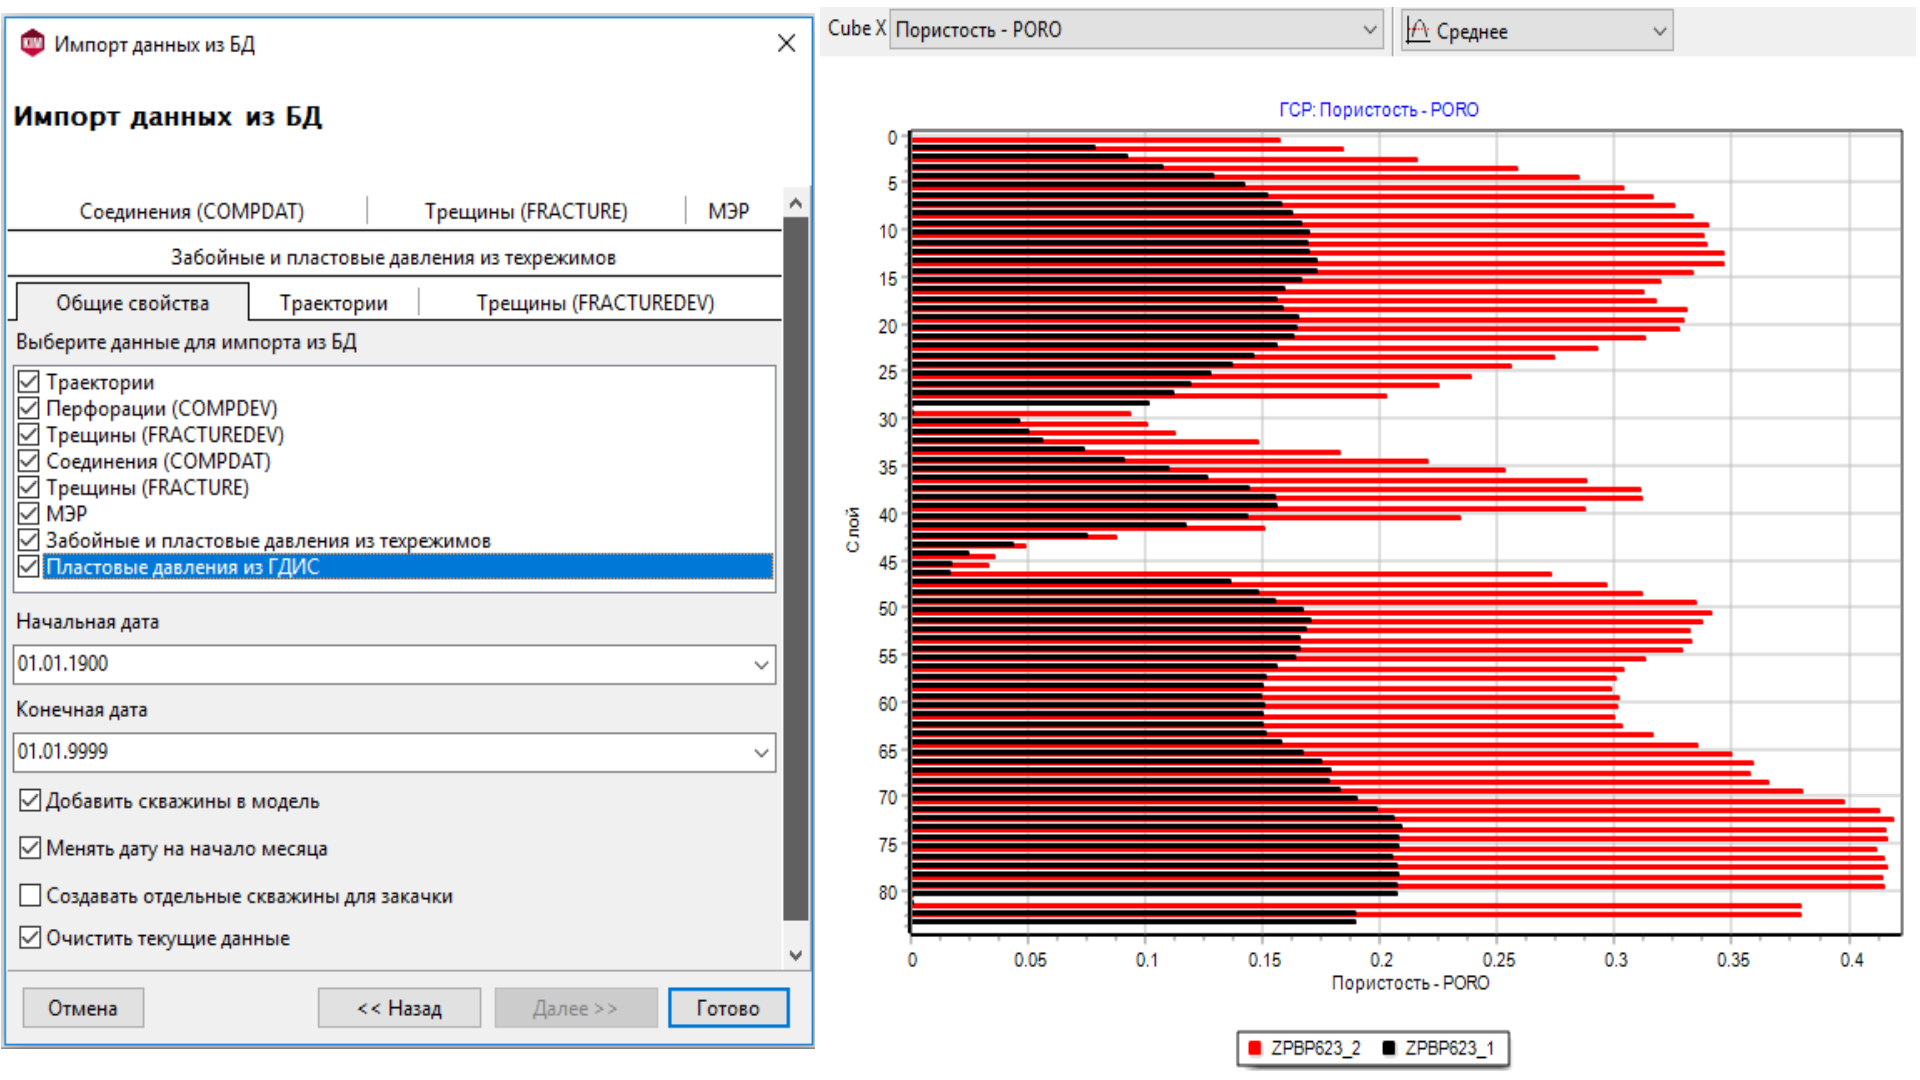Click the black ZPBP623_1 legend swatch
Image resolution: width=1920 pixels, height=1080 pixels.
pos(1388,1048)
